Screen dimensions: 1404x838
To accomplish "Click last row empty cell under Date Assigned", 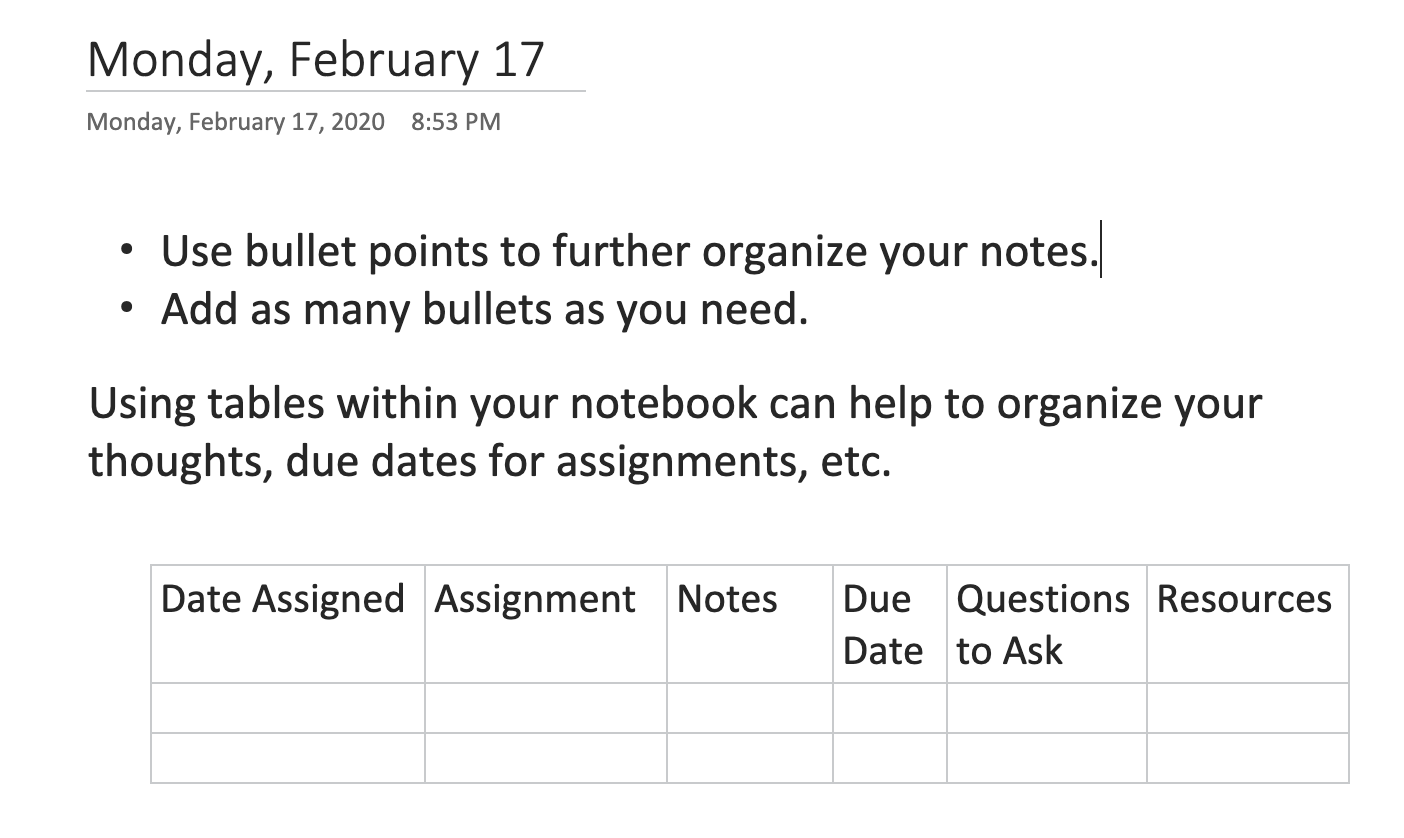I will (x=288, y=758).
